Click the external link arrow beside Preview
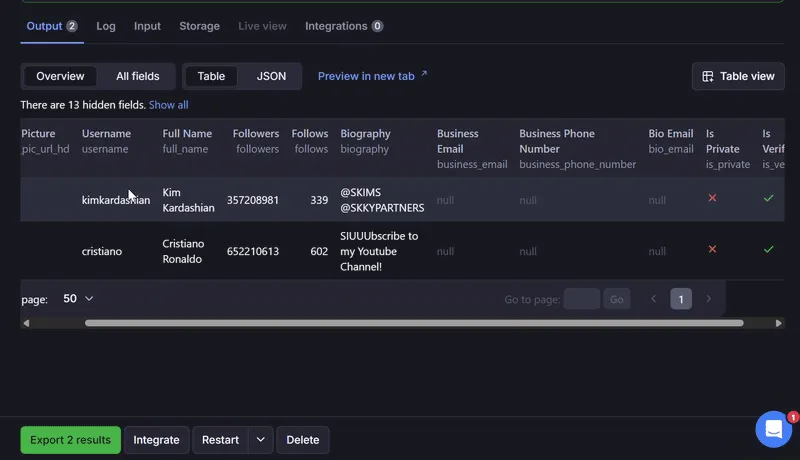Viewport: 800px width, 460px height. pos(424,74)
